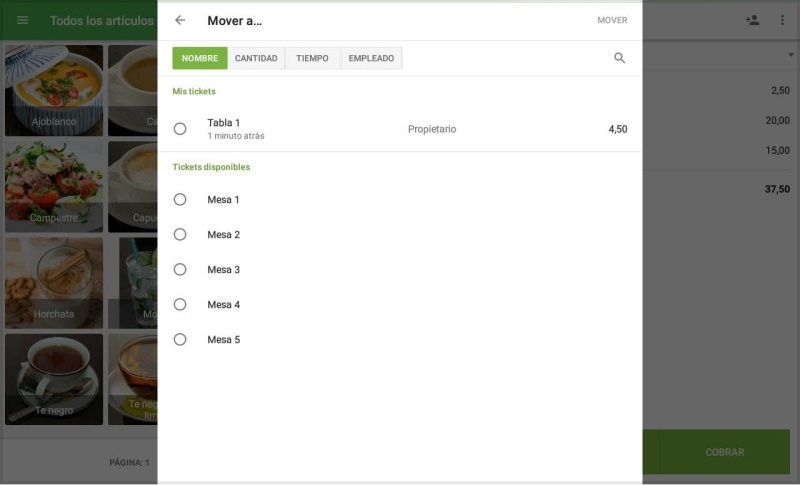The image size is (800, 485).
Task: Open the hamburger menu in background window
Action: (22, 20)
